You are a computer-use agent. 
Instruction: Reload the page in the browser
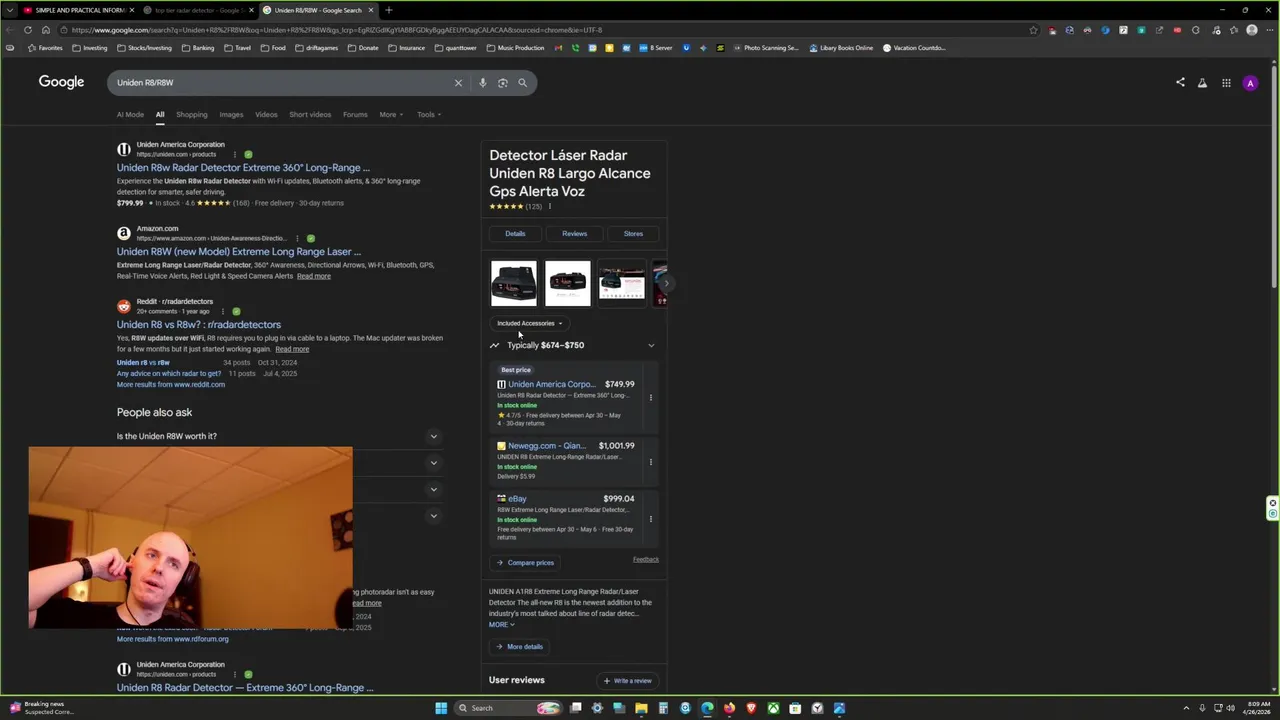point(28,30)
